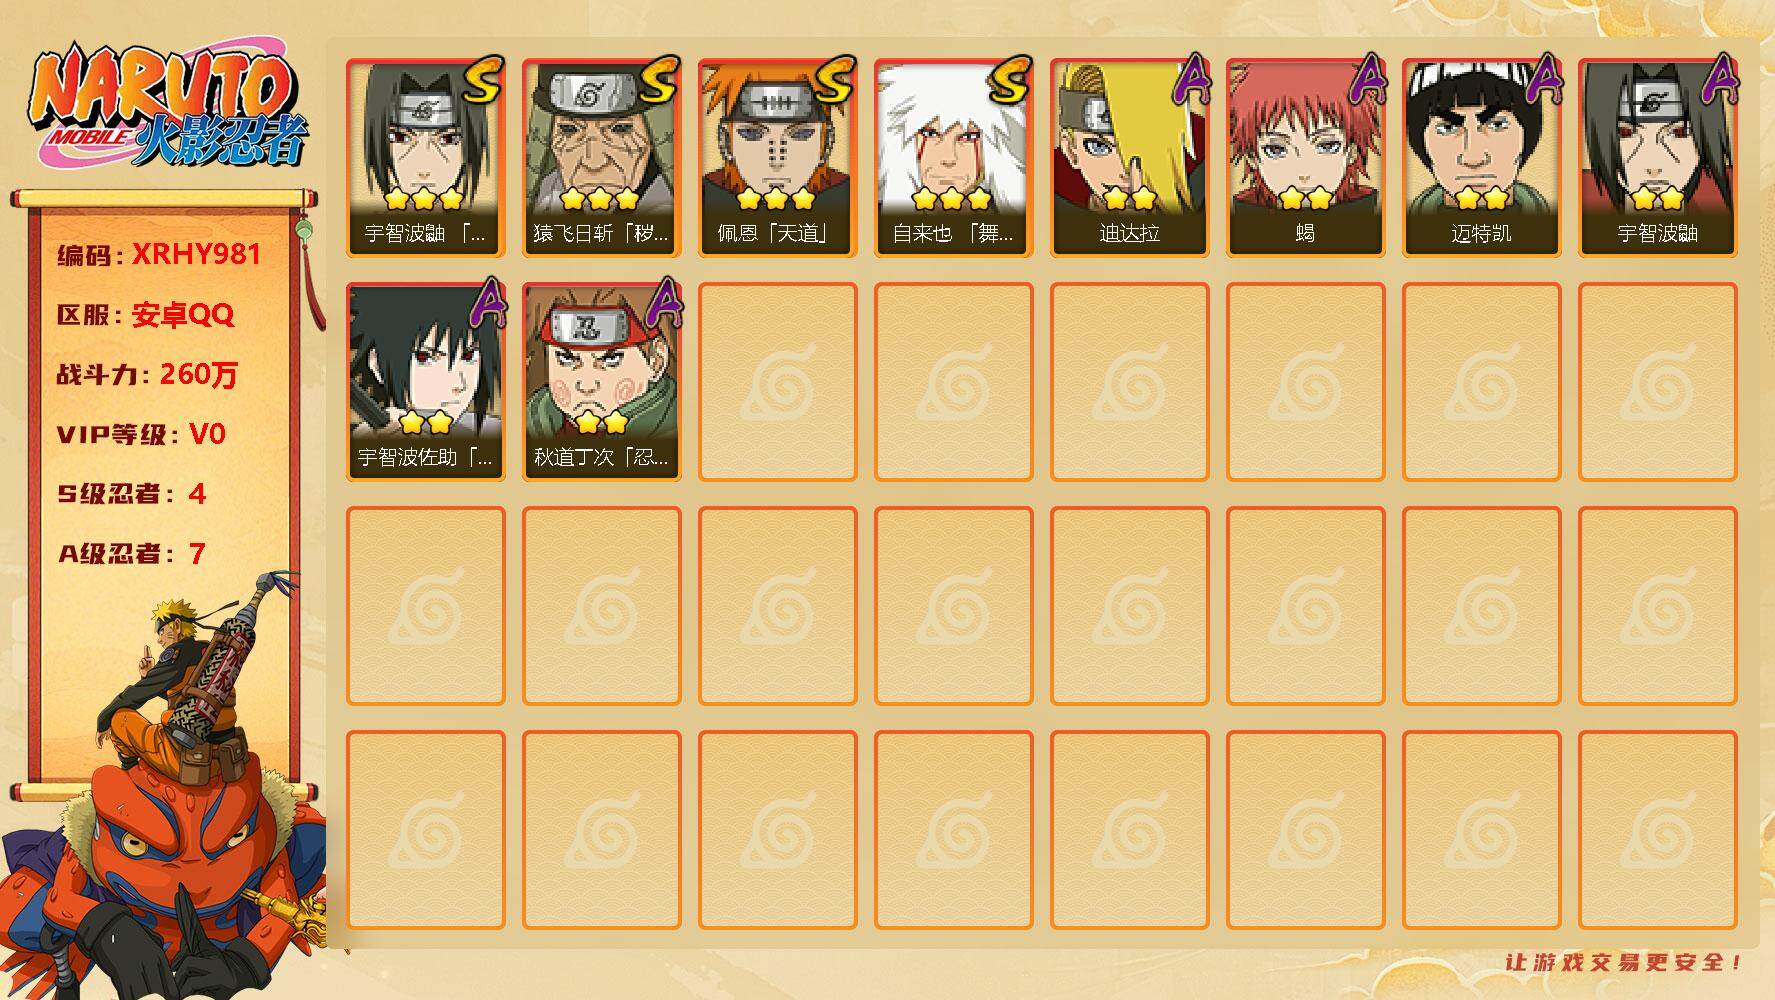Choose the 自来也 ninja card

(x=954, y=158)
